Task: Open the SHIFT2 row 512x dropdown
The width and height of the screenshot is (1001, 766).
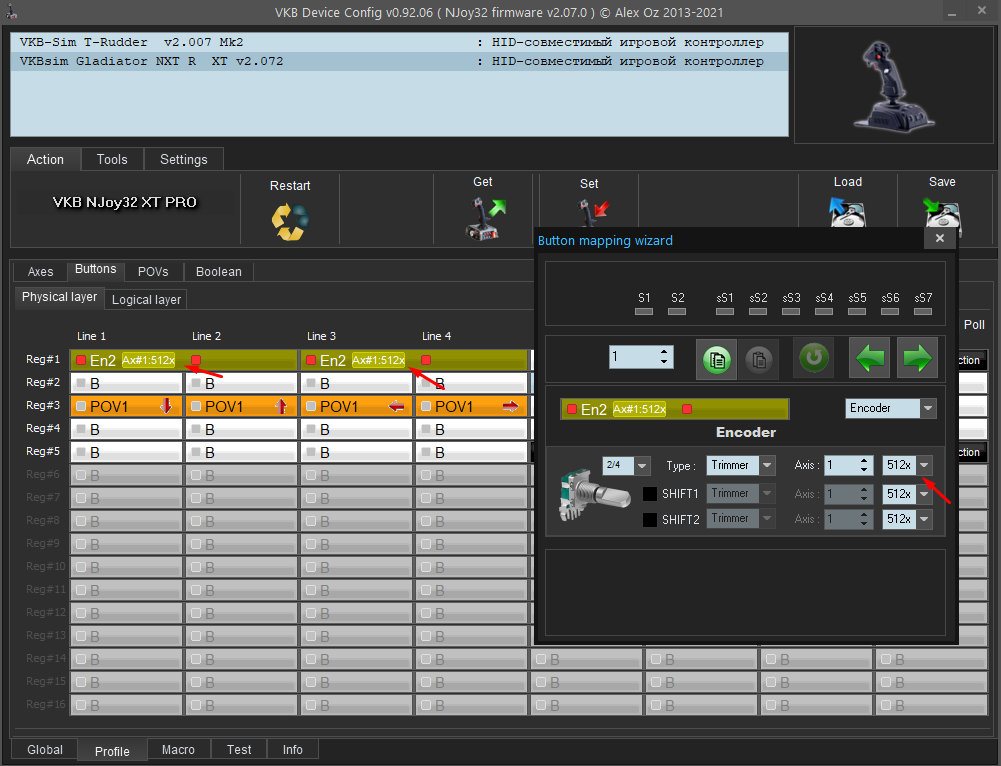Action: (x=924, y=519)
